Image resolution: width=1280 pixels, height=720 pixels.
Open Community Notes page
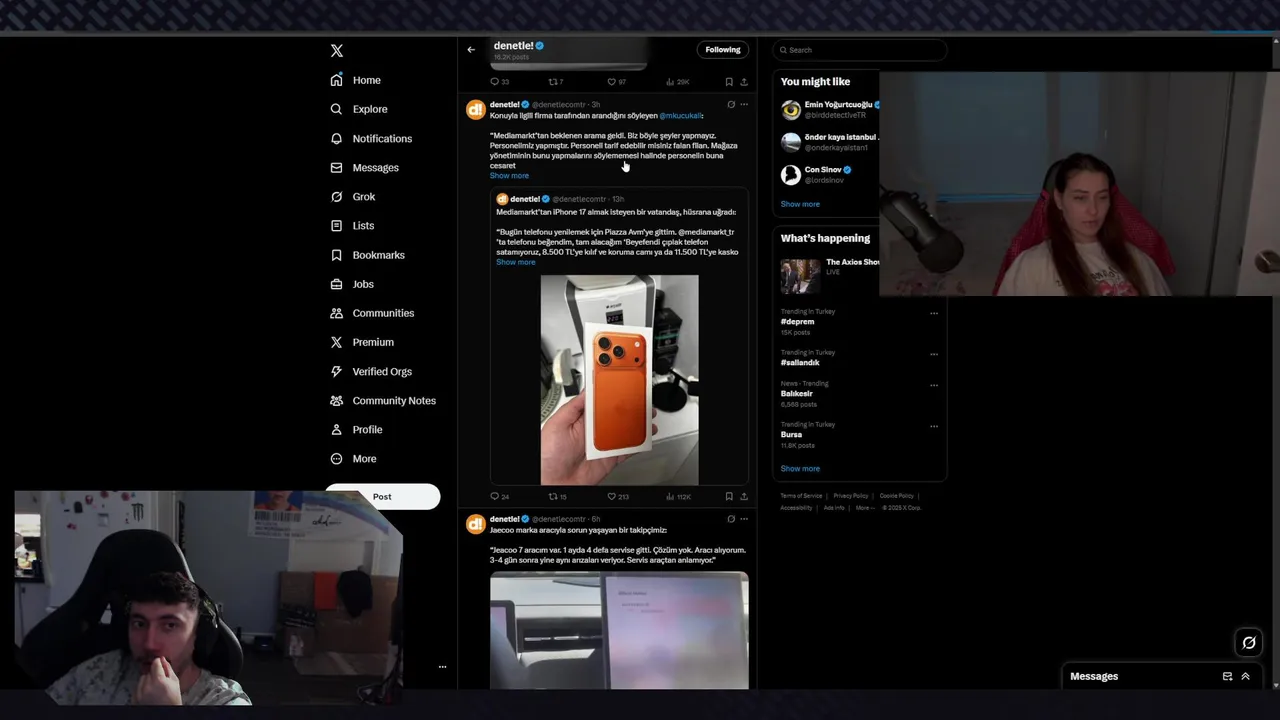[383, 400]
